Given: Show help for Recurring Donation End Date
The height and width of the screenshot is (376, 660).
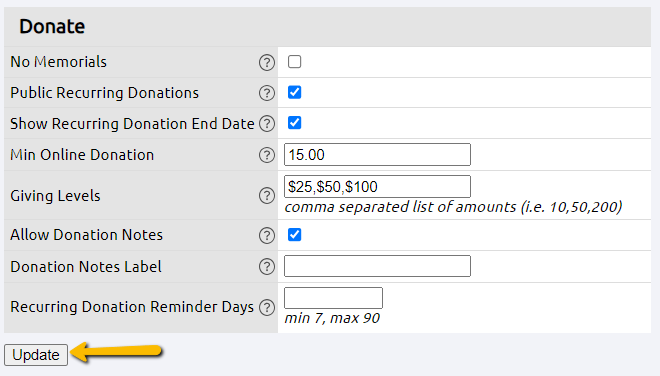Looking at the screenshot, I should (x=266, y=124).
